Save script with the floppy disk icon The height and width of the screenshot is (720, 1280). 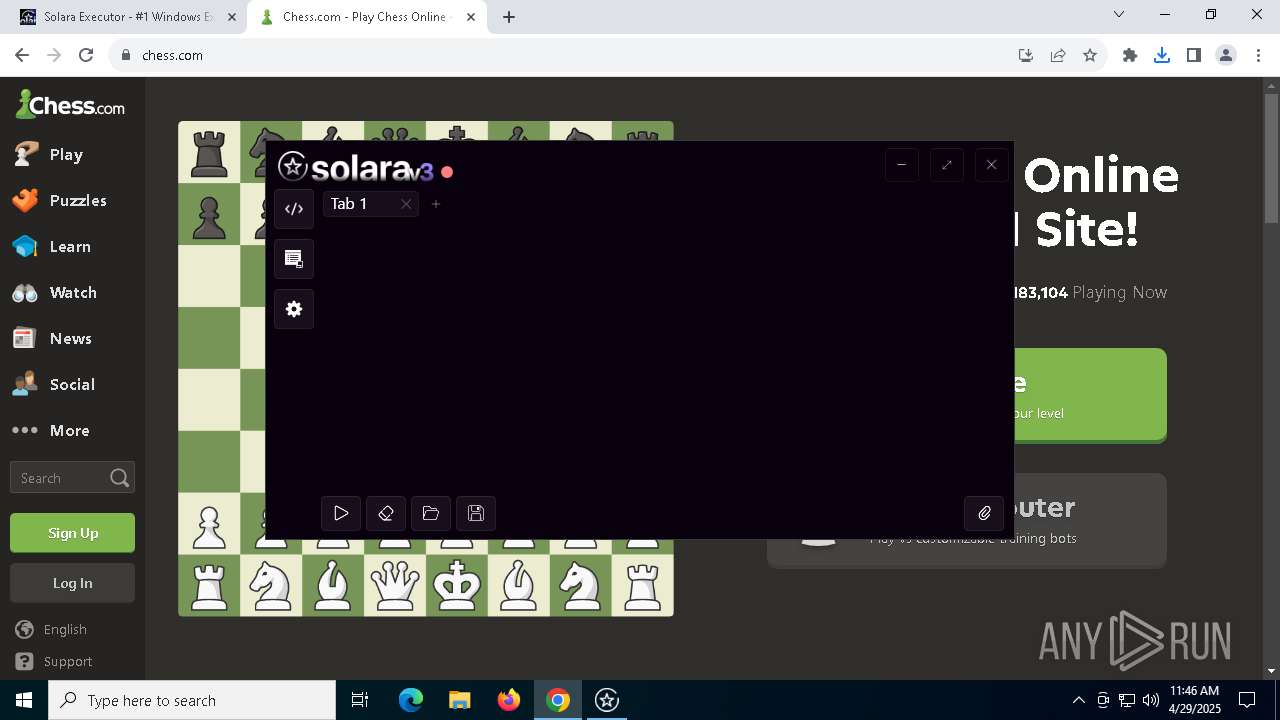point(476,513)
